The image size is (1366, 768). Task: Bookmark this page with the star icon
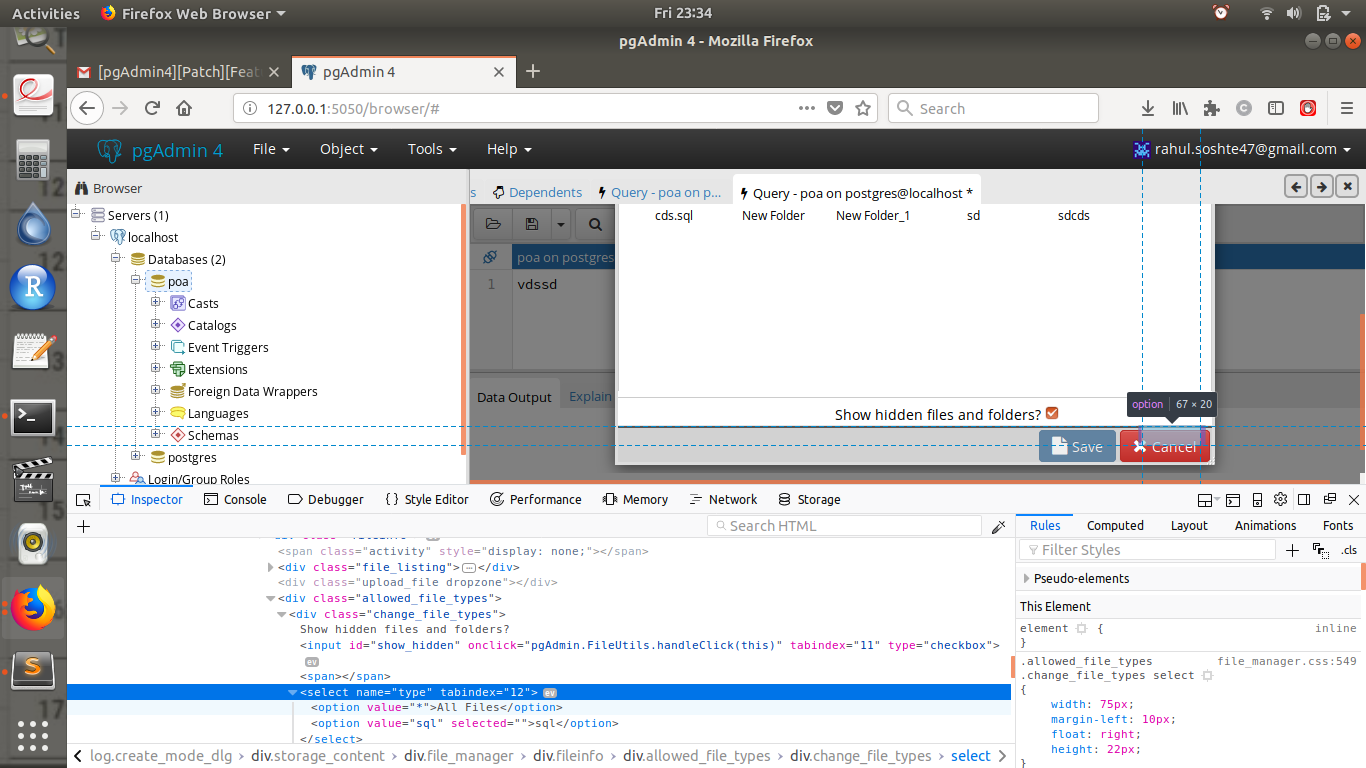tap(863, 109)
